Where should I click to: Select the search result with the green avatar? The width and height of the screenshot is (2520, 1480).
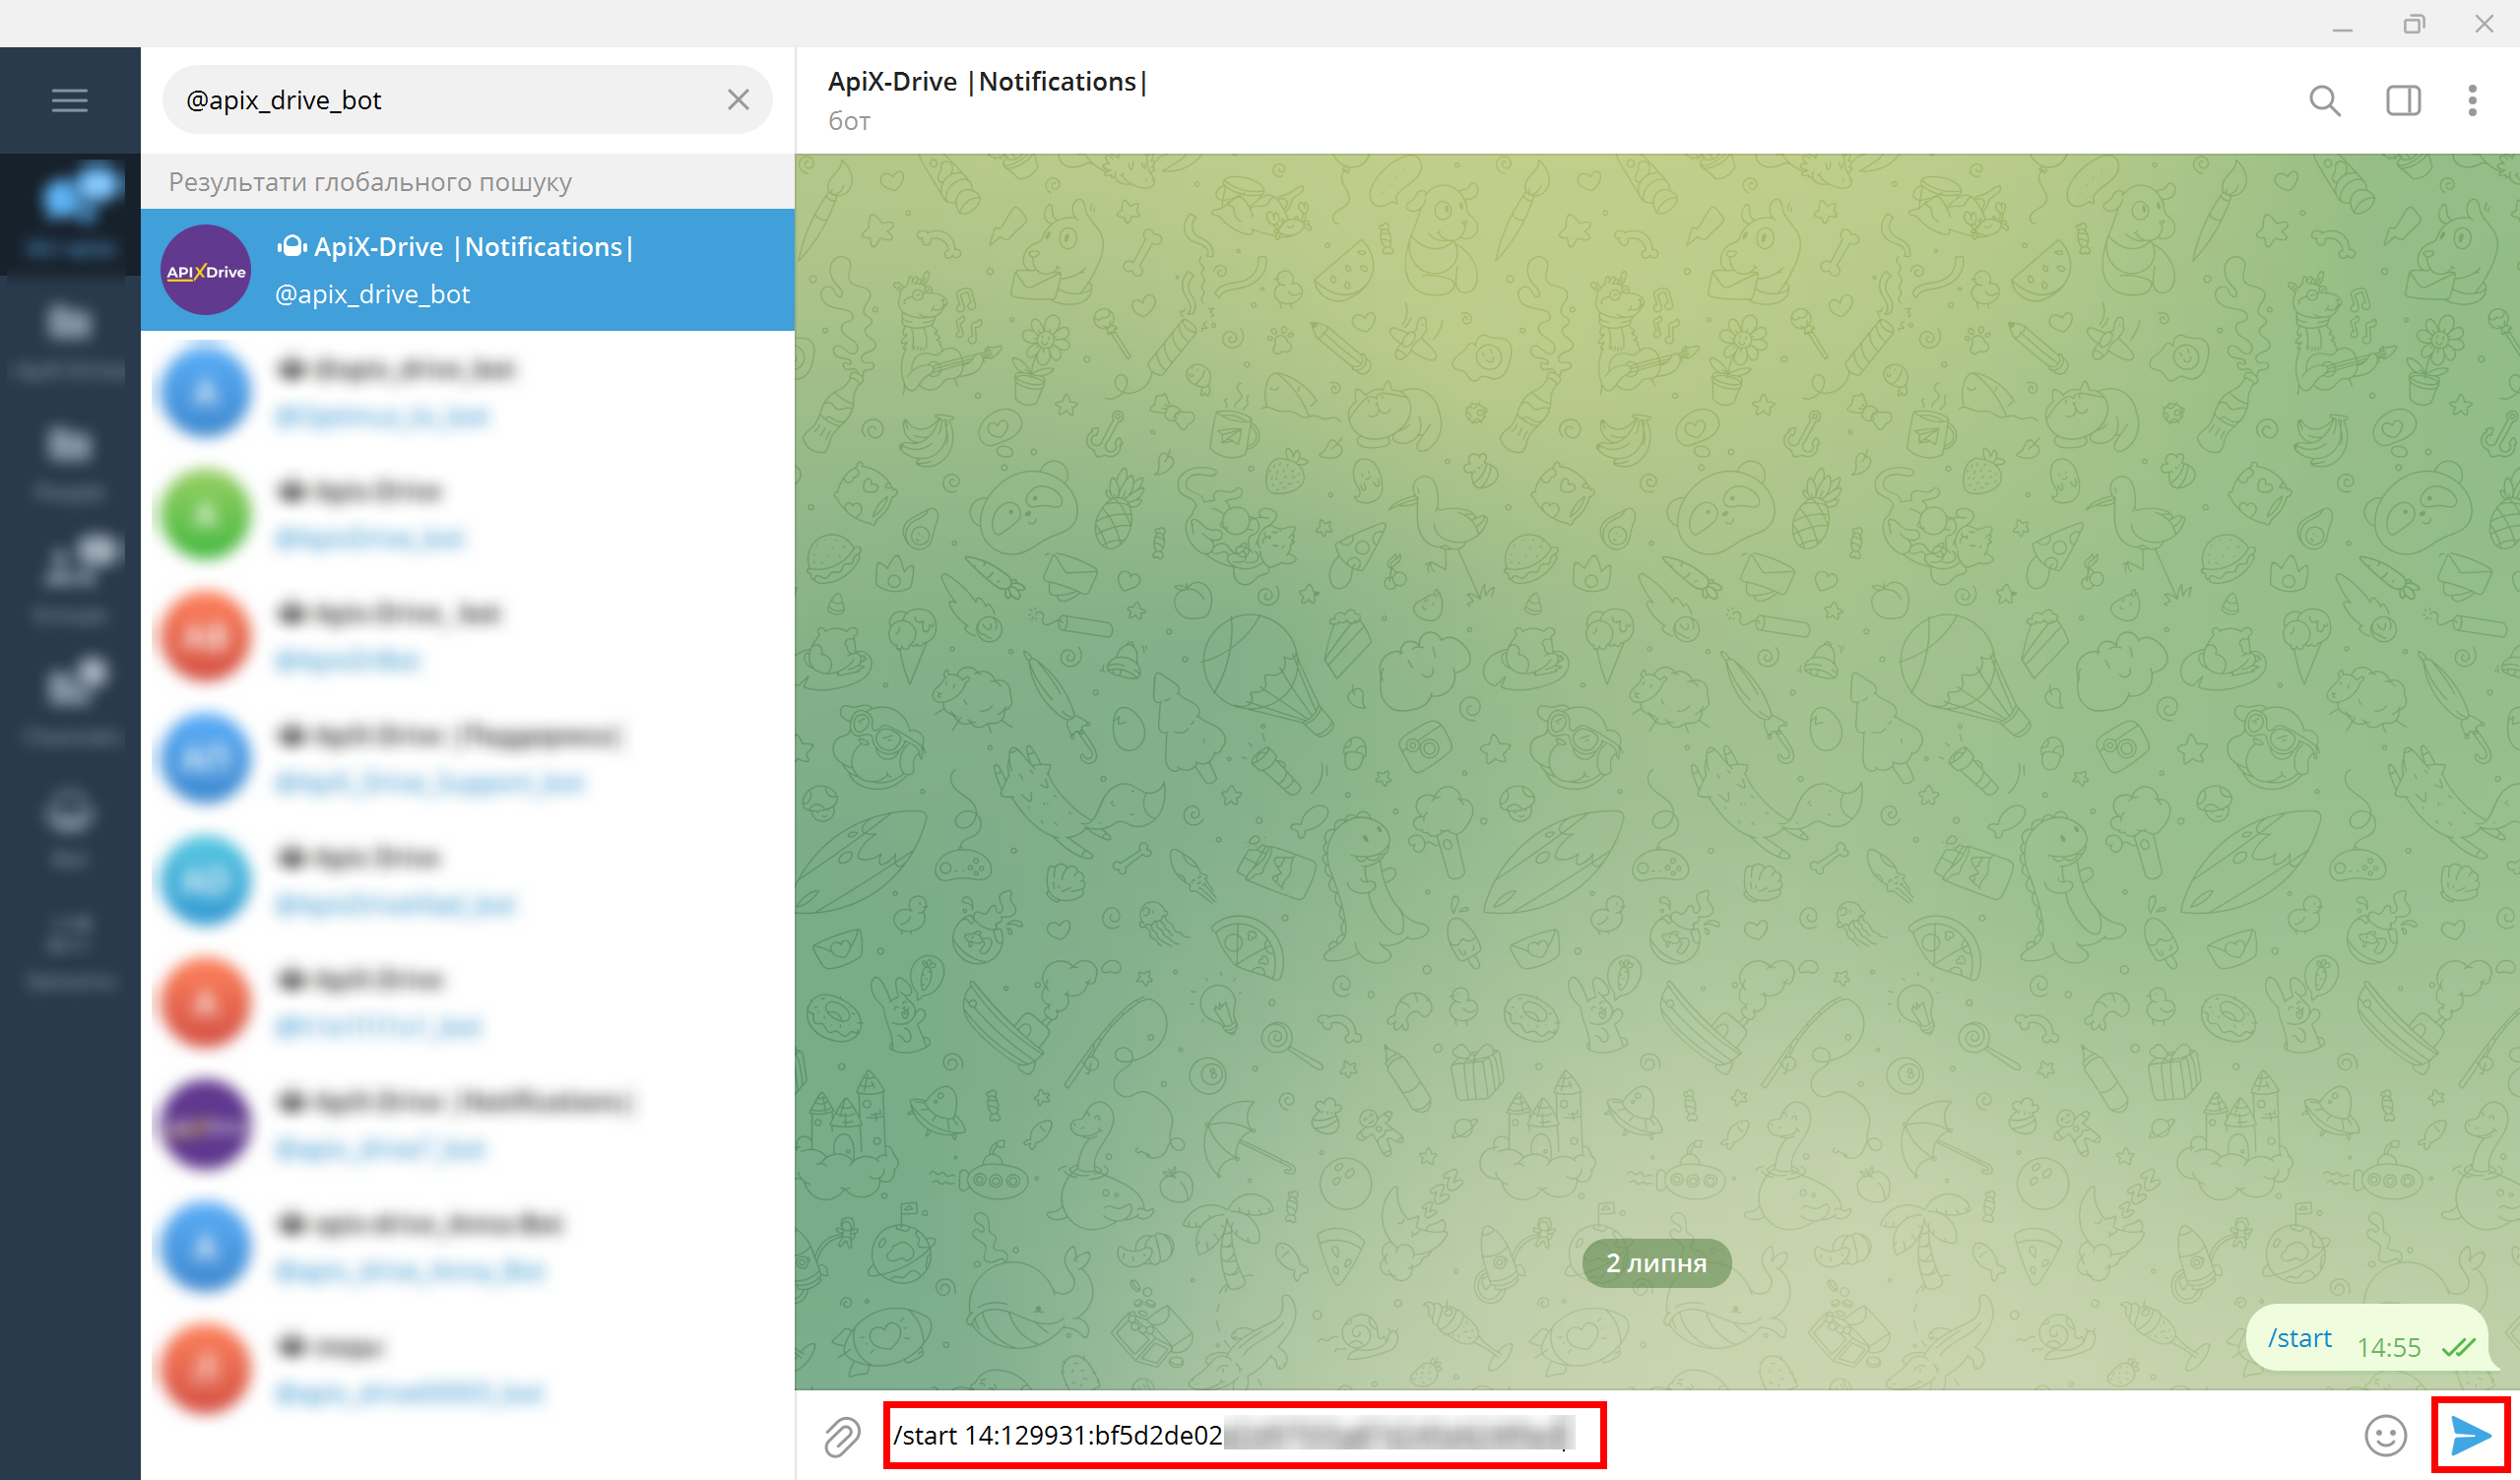pyautogui.click(x=468, y=515)
